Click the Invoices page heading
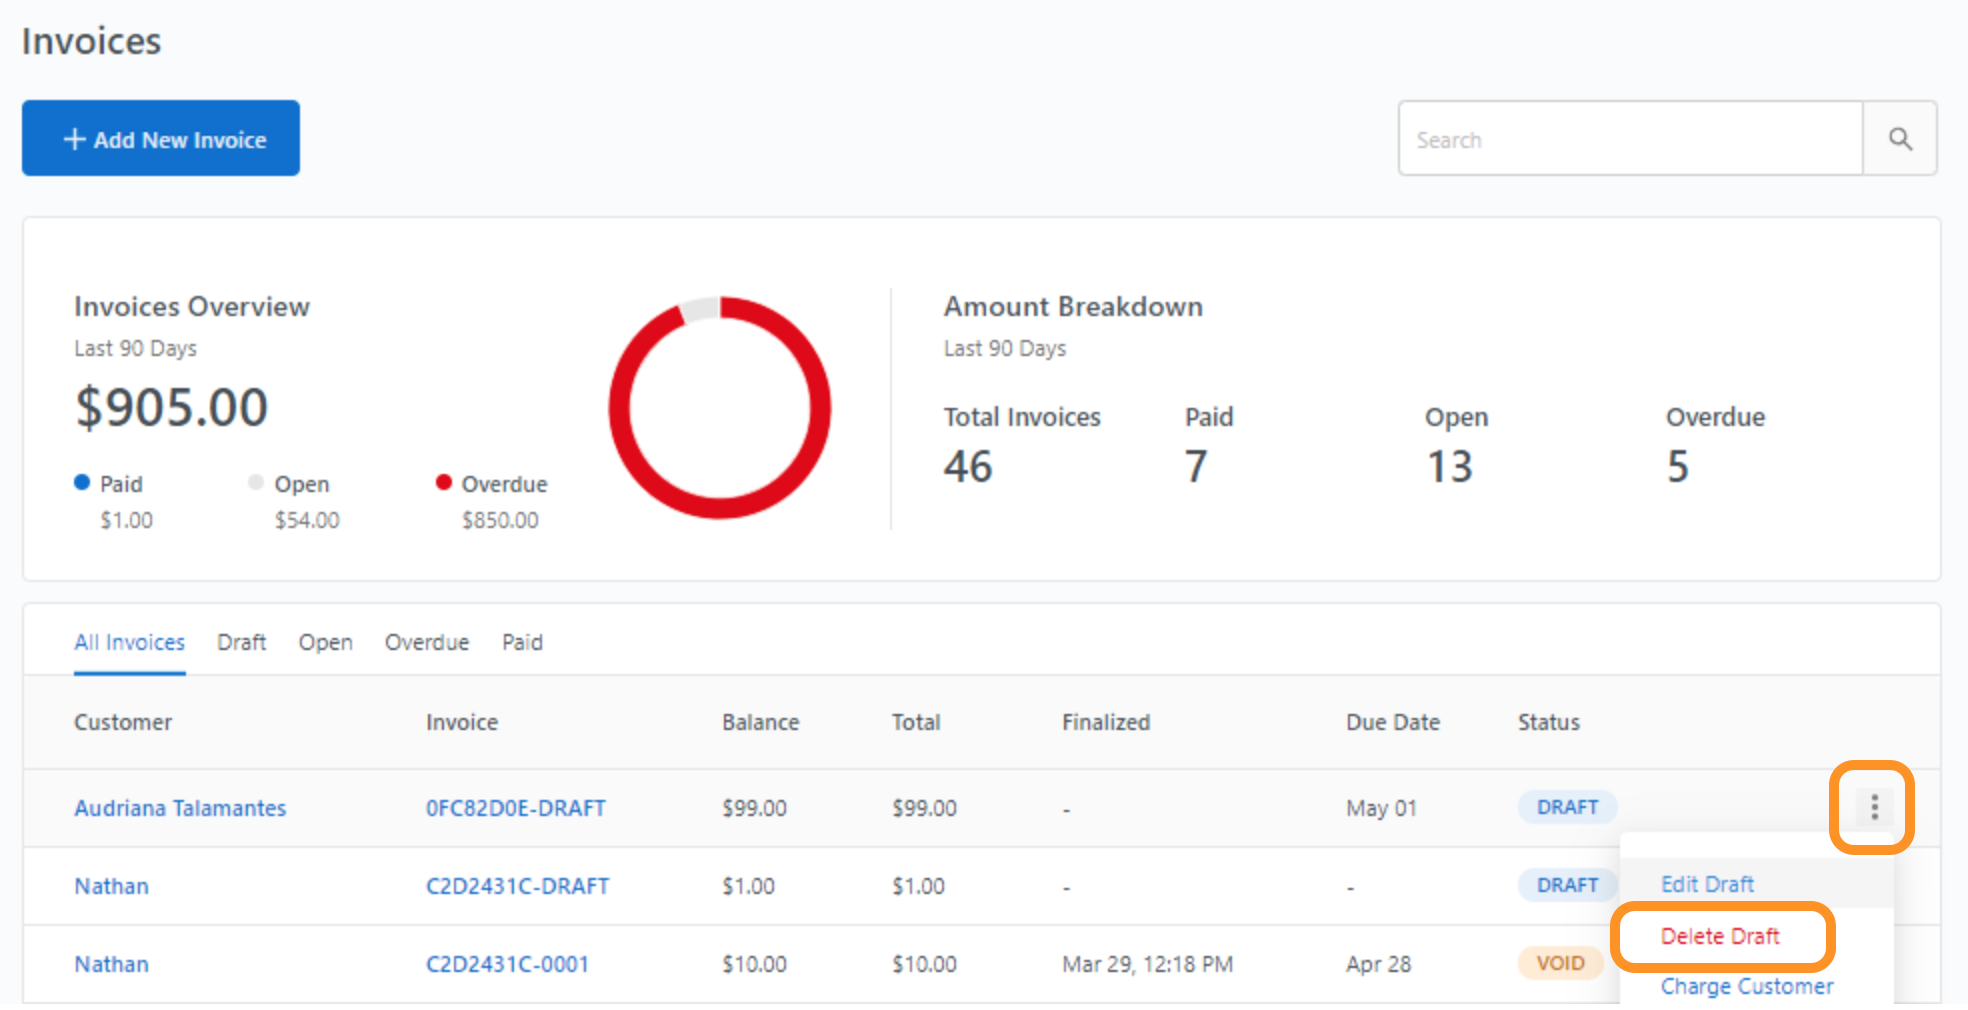 click(x=91, y=41)
